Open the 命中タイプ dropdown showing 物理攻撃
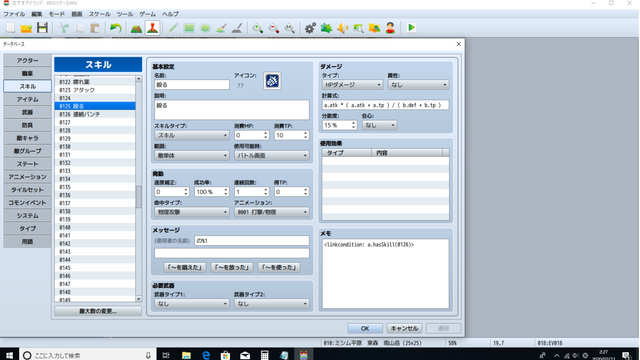This screenshot has width=640, height=360. tap(191, 212)
